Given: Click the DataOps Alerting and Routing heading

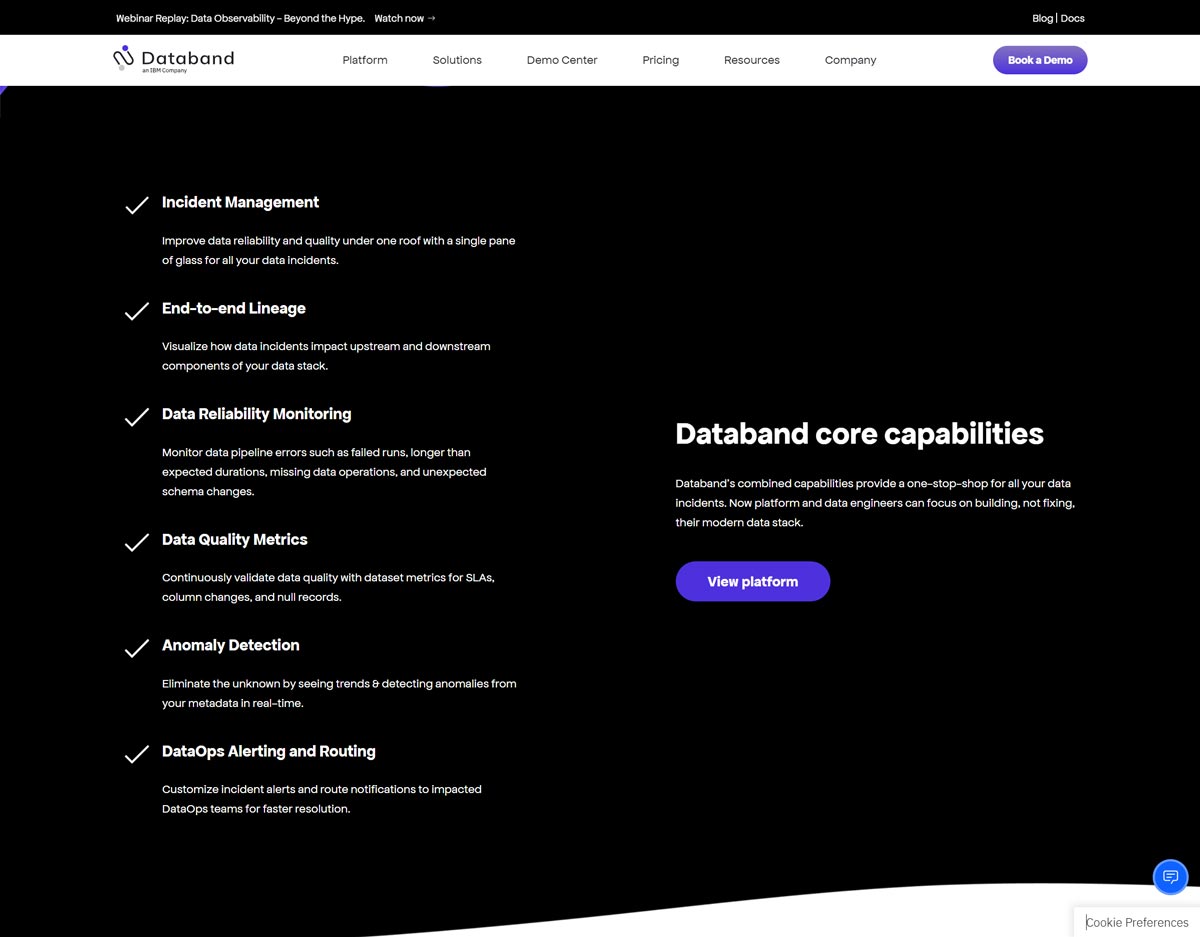Looking at the screenshot, I should point(269,751).
